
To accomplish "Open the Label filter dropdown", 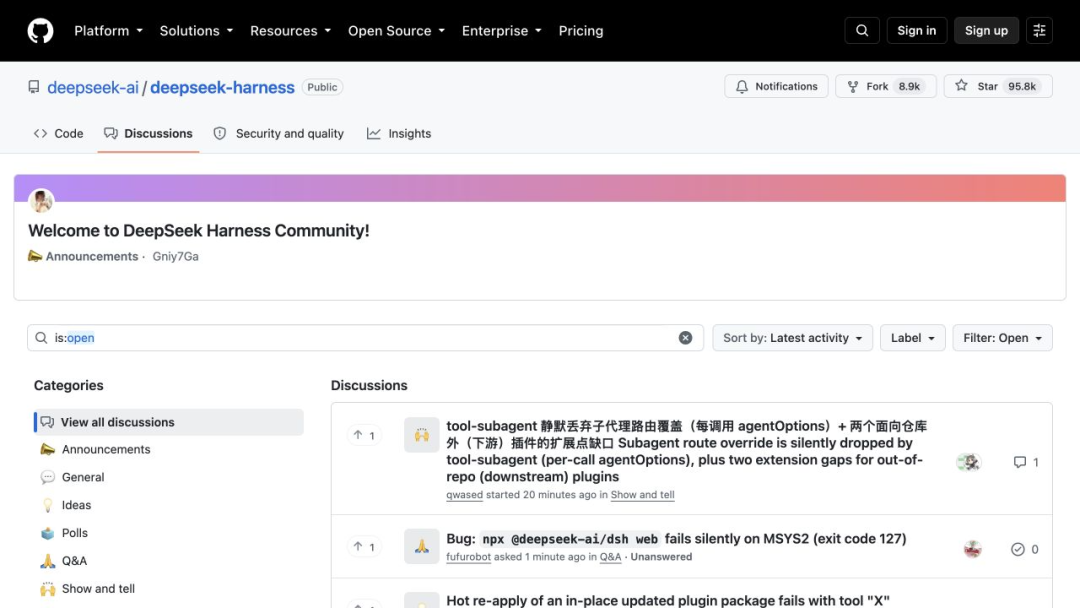I will pos(912,337).
